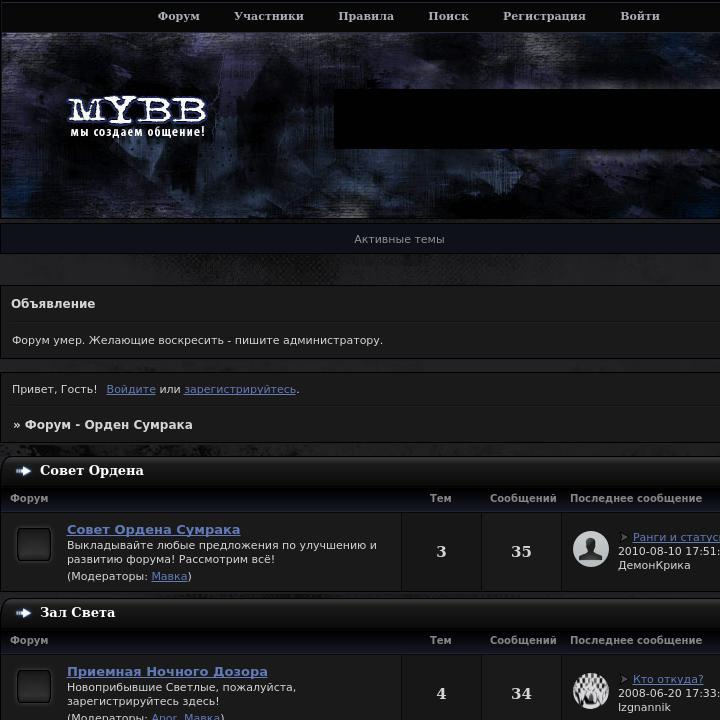Open the Правила menu item
The image size is (720, 720).
point(366,16)
